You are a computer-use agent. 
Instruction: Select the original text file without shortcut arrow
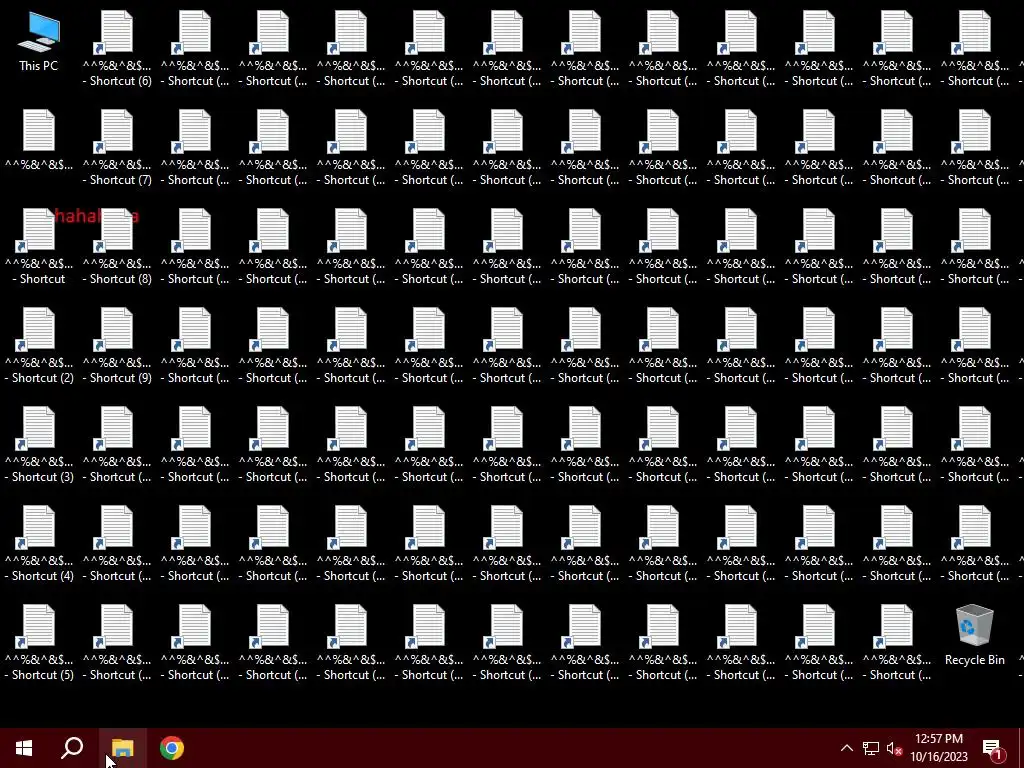pos(39,140)
